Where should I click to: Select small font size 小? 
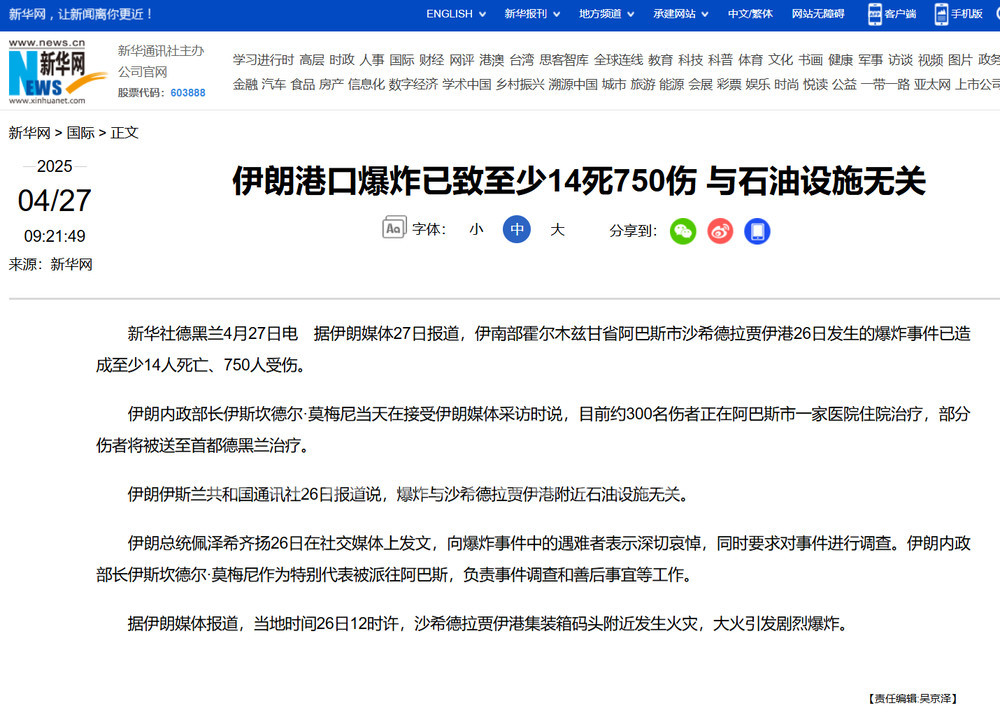pos(476,230)
